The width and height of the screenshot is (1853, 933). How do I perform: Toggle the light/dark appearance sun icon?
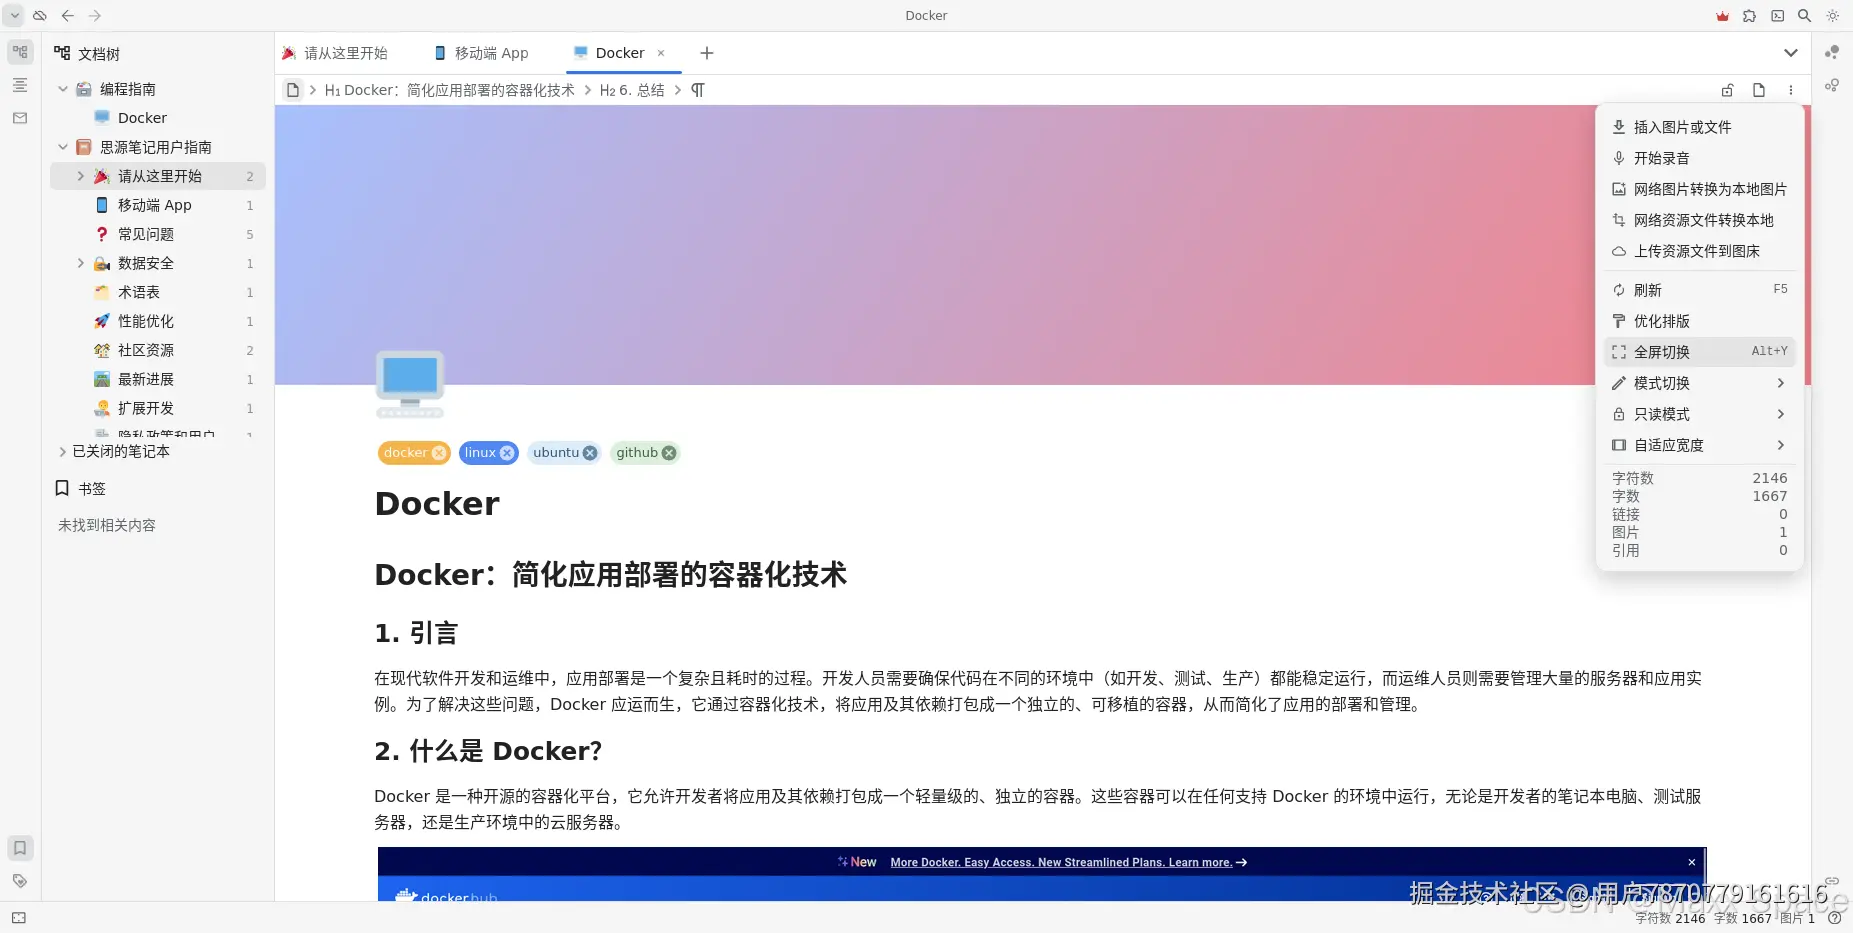point(1832,16)
